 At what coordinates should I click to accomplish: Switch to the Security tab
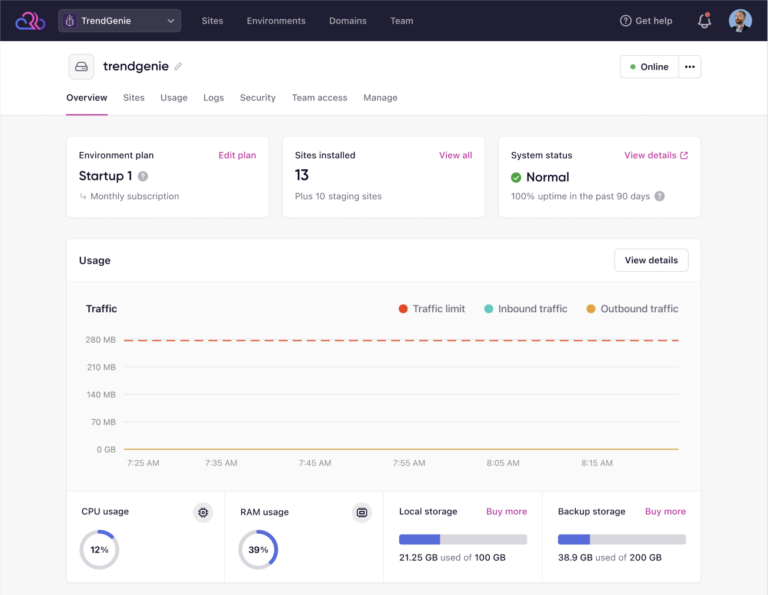coord(258,97)
